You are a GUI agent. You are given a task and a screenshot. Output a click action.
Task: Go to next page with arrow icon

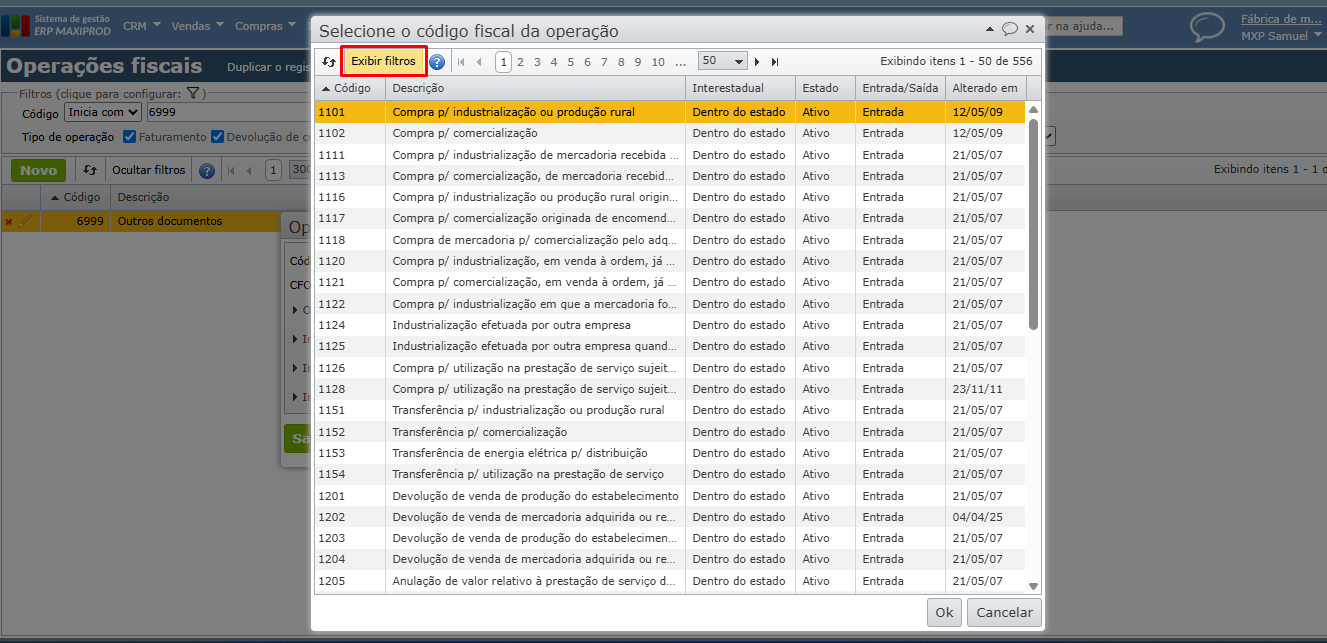coord(757,62)
